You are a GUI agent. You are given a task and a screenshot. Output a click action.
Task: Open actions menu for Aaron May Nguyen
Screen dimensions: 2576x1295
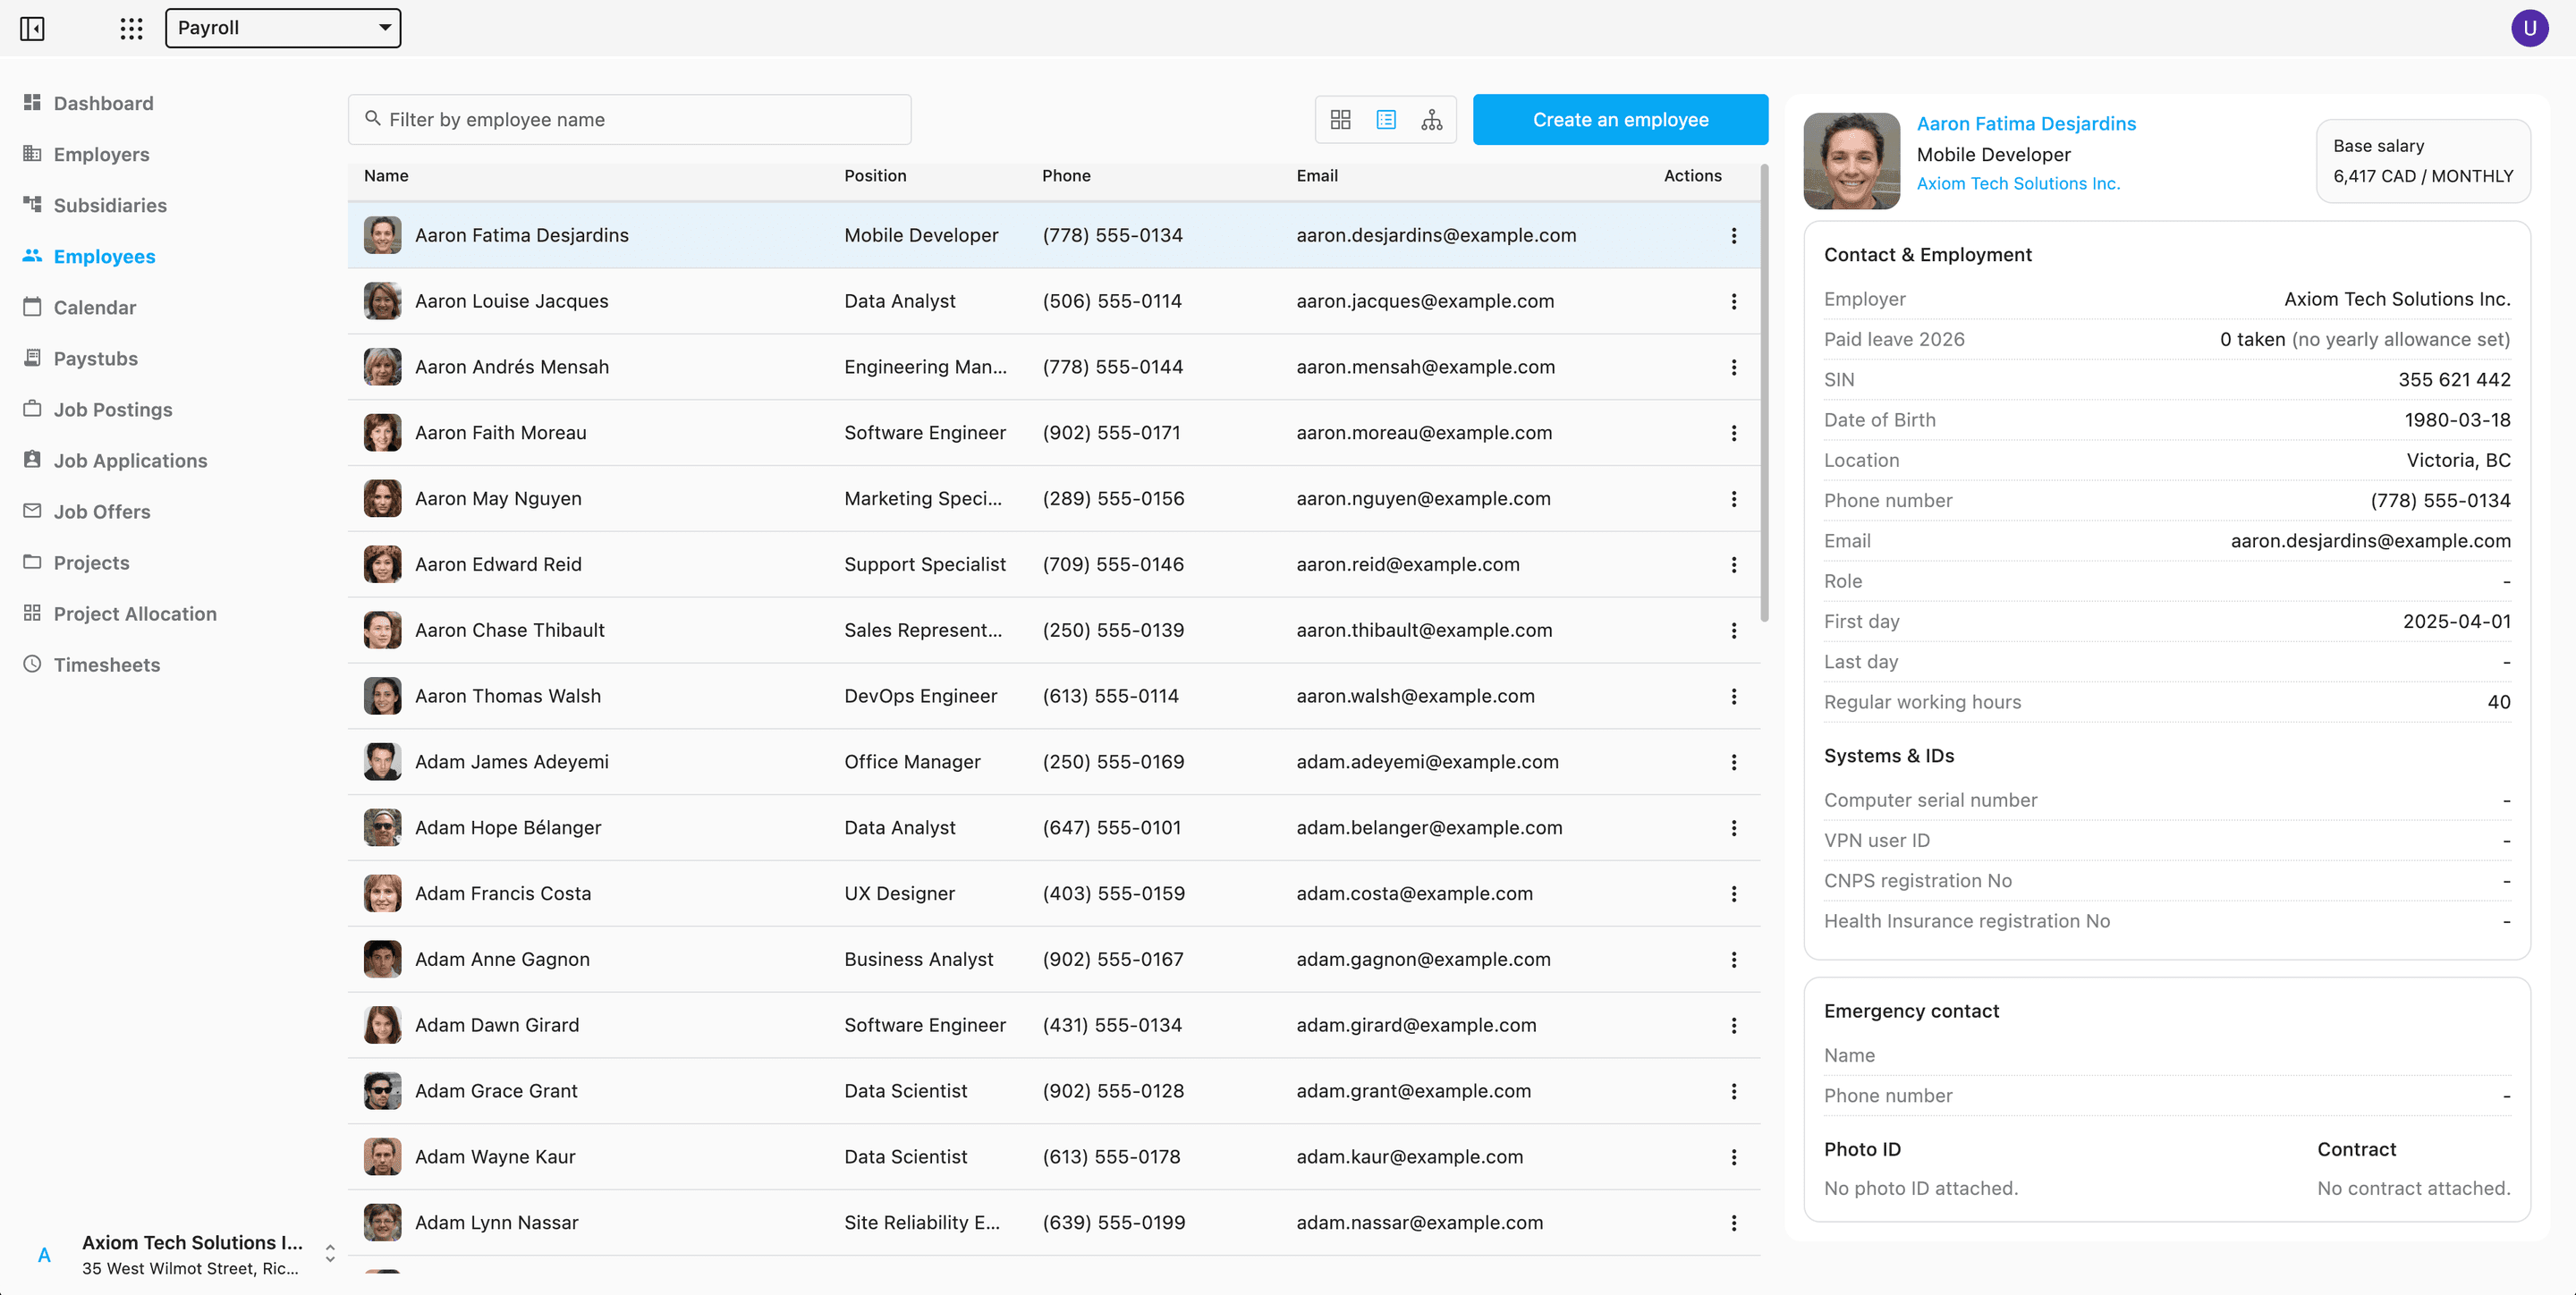(x=1733, y=499)
